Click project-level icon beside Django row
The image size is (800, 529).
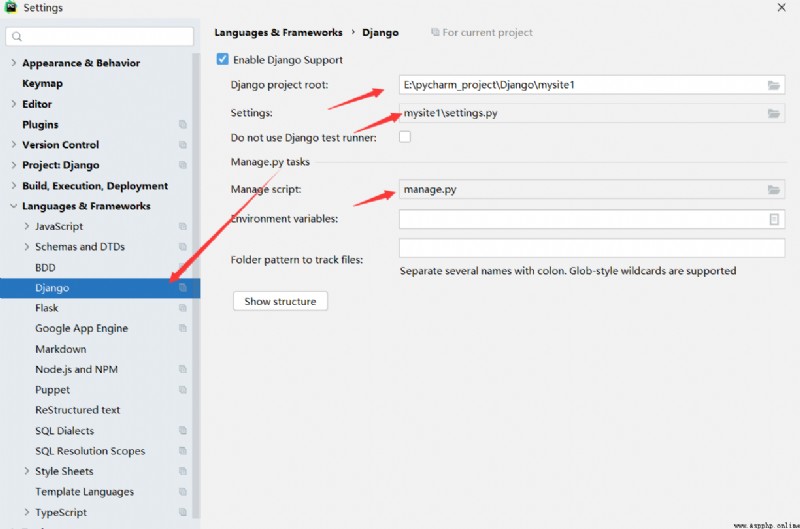(x=183, y=288)
